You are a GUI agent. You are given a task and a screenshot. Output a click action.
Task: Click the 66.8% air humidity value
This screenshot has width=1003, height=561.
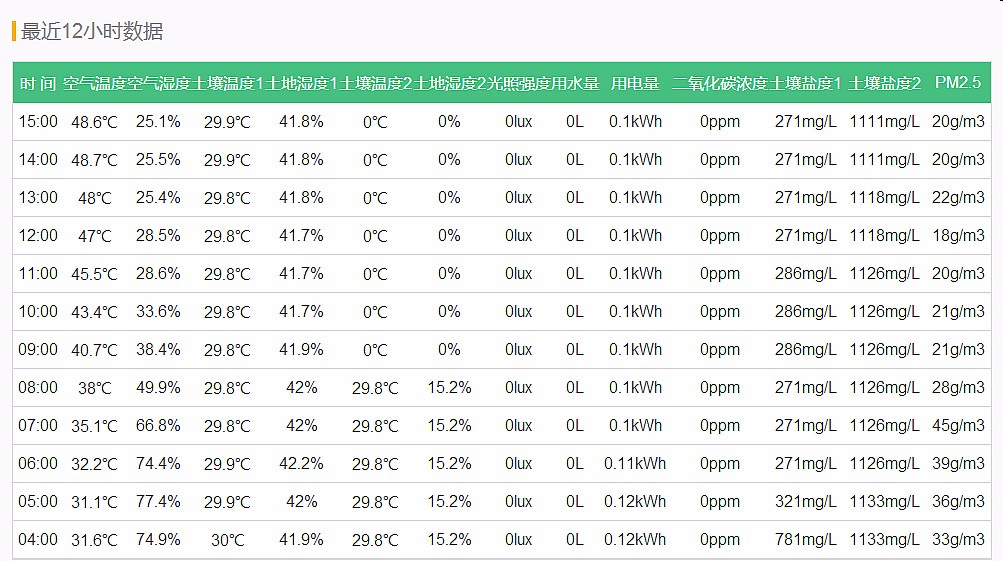(158, 426)
